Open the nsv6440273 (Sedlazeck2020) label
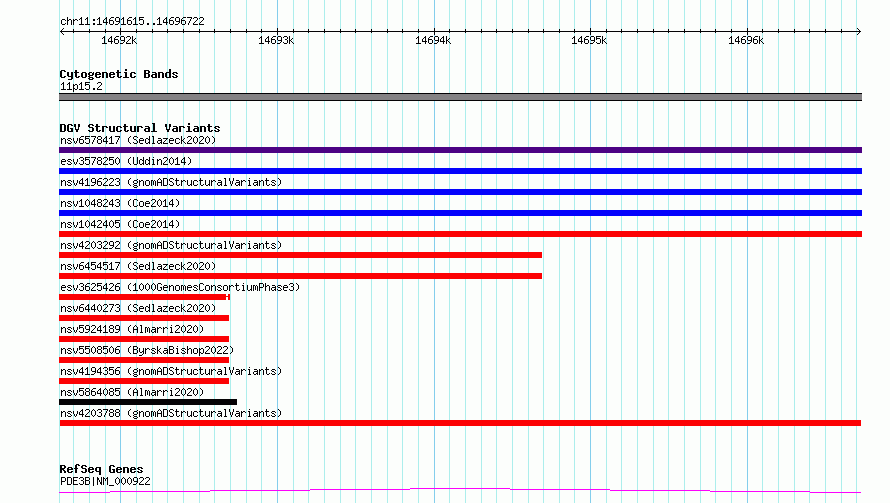The image size is (890, 503). click(x=138, y=308)
